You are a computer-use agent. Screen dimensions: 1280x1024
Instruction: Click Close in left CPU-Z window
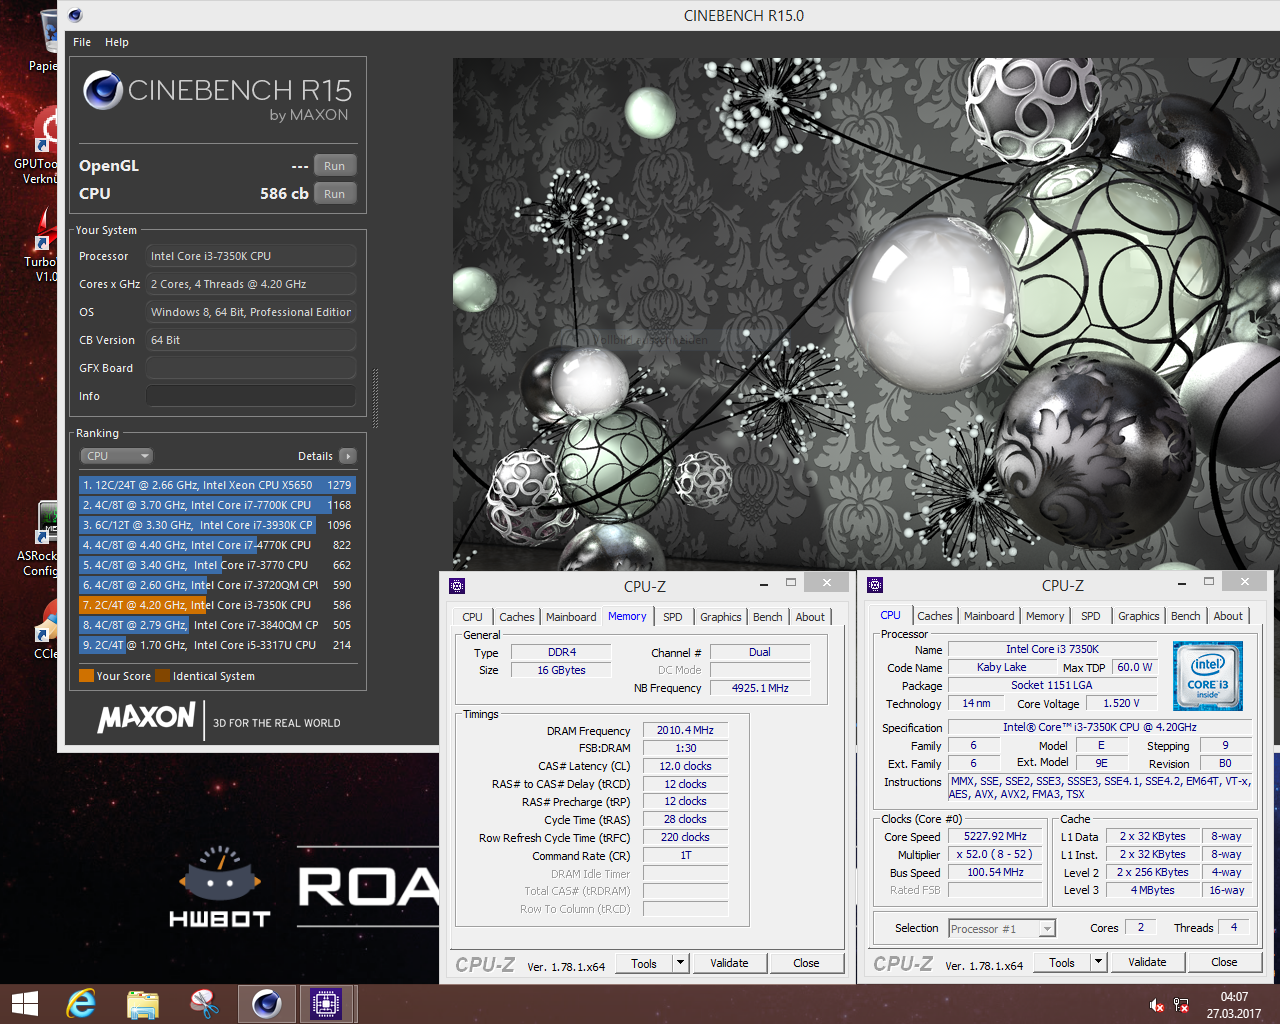click(806, 963)
